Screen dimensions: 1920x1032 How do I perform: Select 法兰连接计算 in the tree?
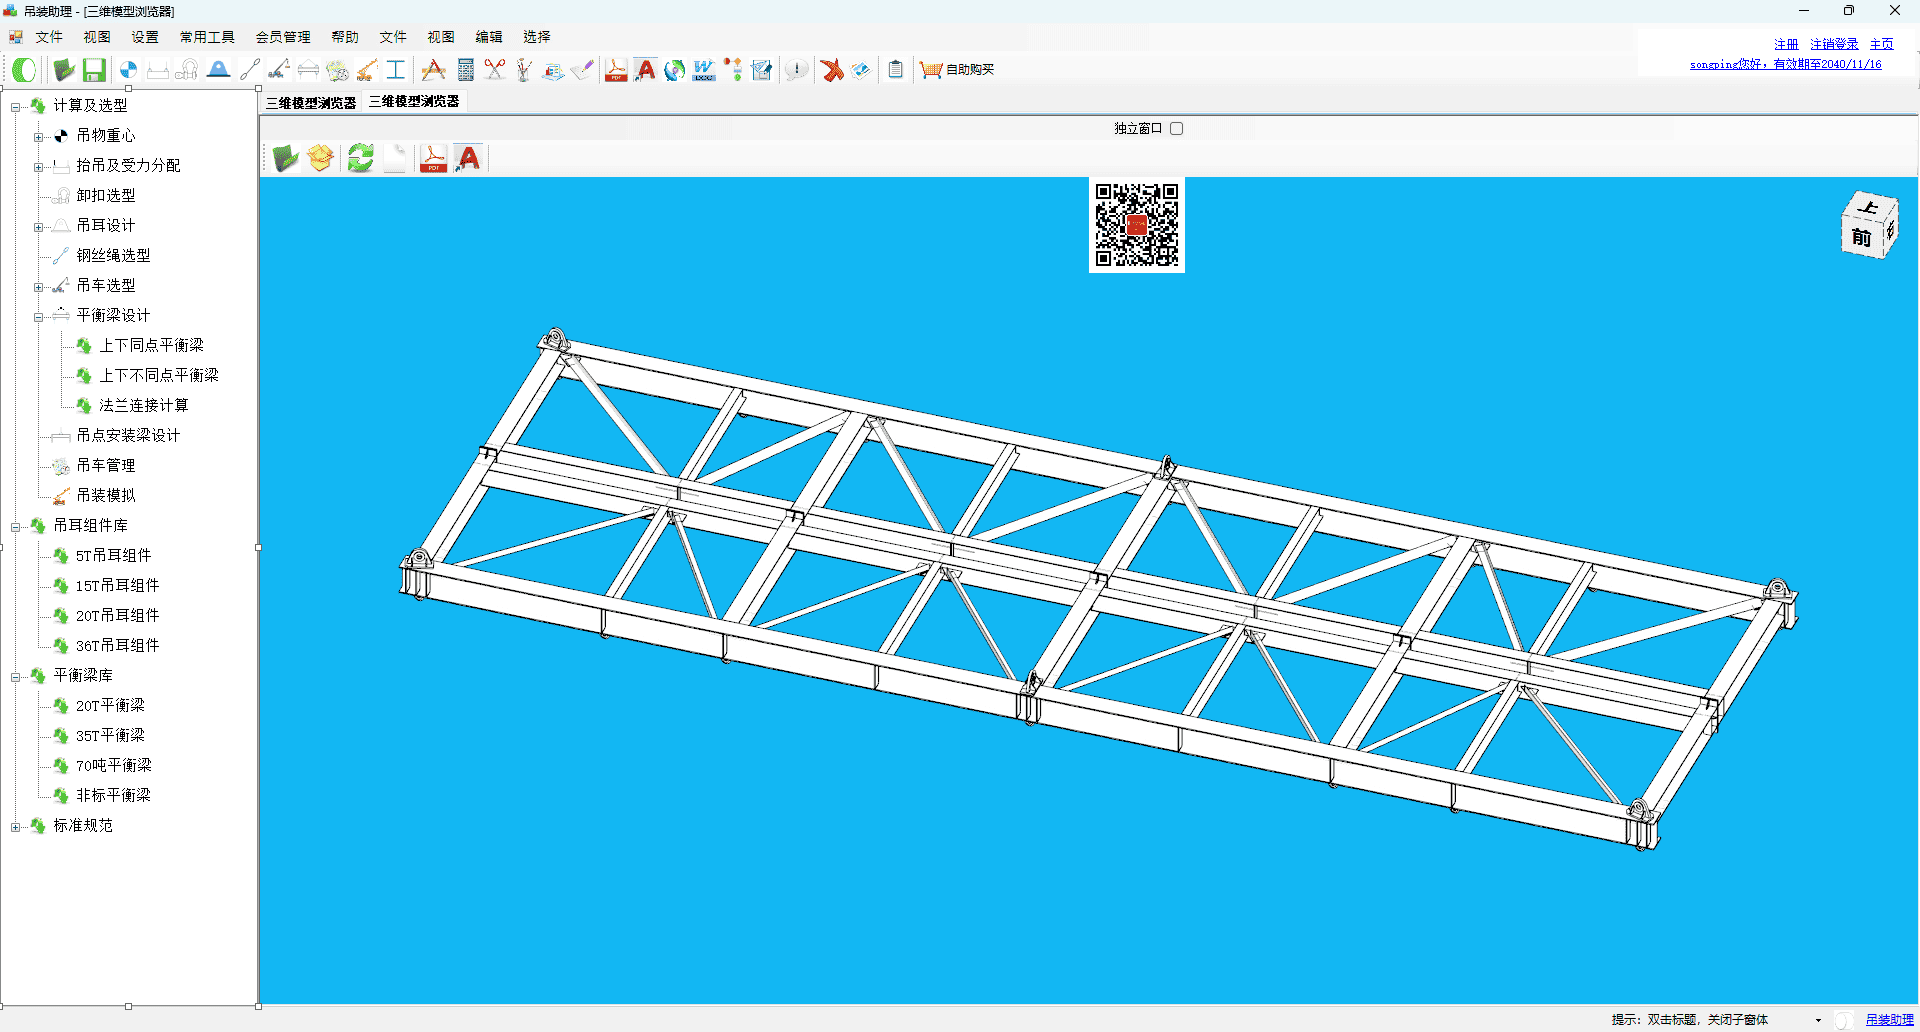click(143, 405)
